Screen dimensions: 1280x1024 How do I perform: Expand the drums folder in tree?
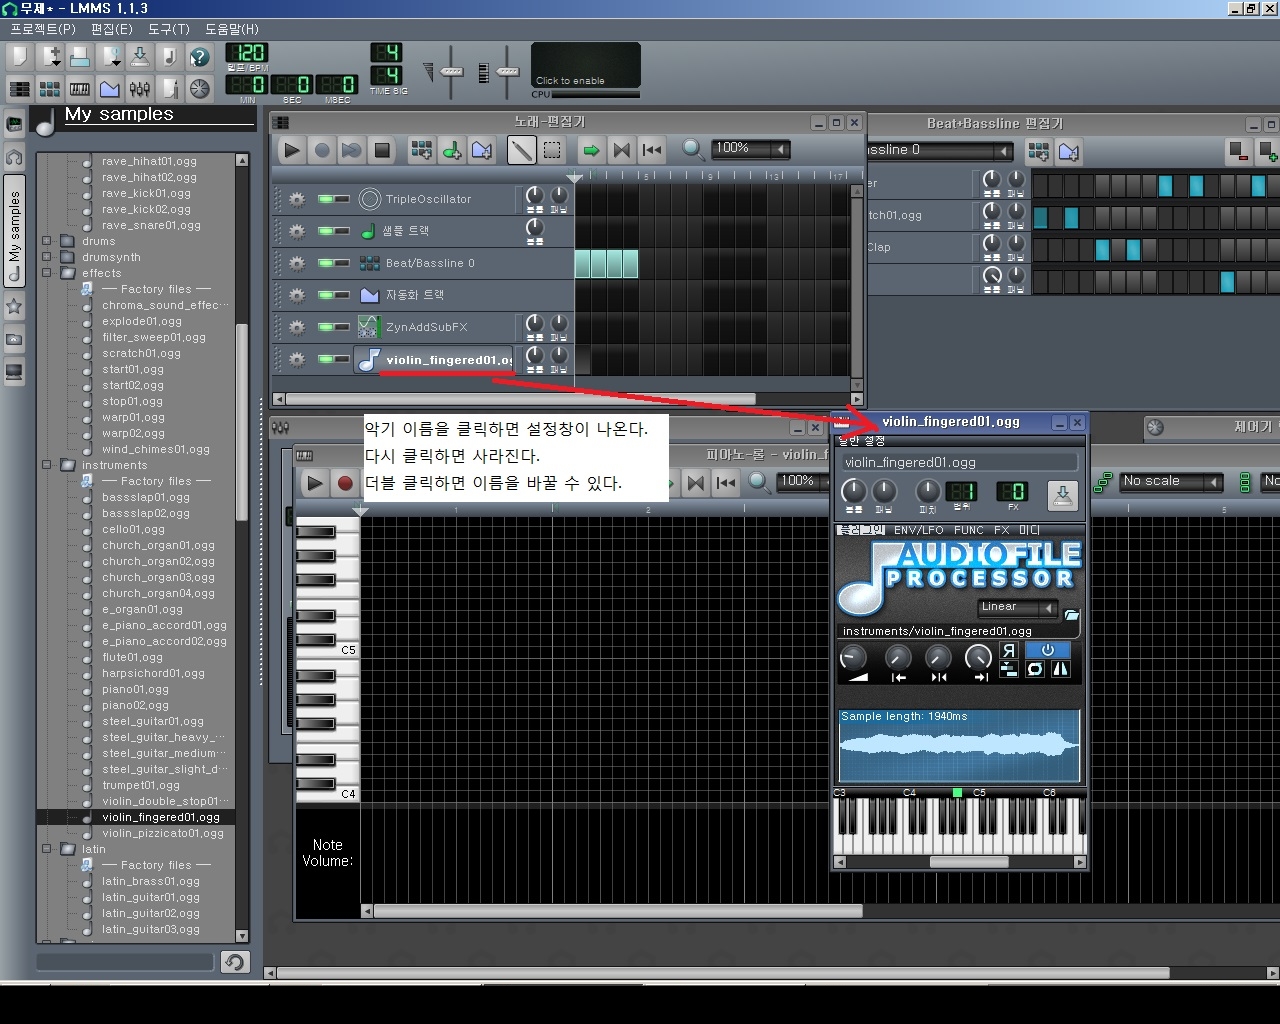coord(47,241)
